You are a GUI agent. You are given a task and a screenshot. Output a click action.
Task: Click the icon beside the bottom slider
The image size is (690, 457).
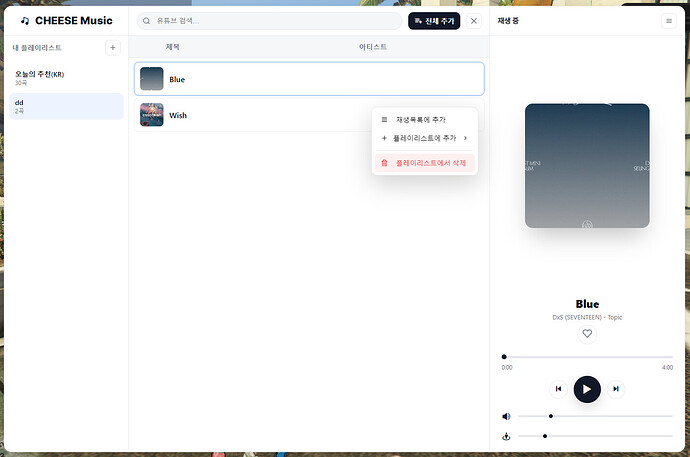(506, 436)
